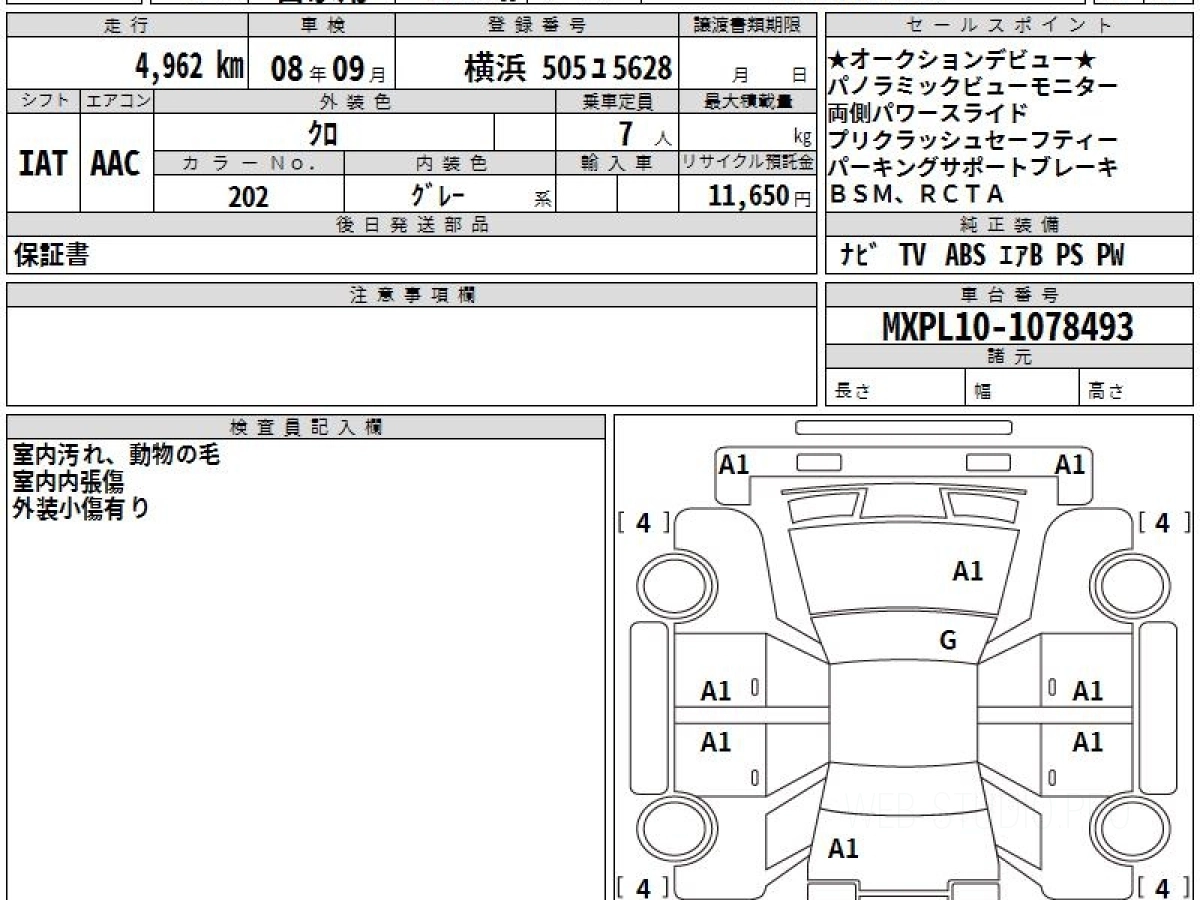Select the 最大積載量 header
This screenshot has width=1200, height=900.
(748, 101)
